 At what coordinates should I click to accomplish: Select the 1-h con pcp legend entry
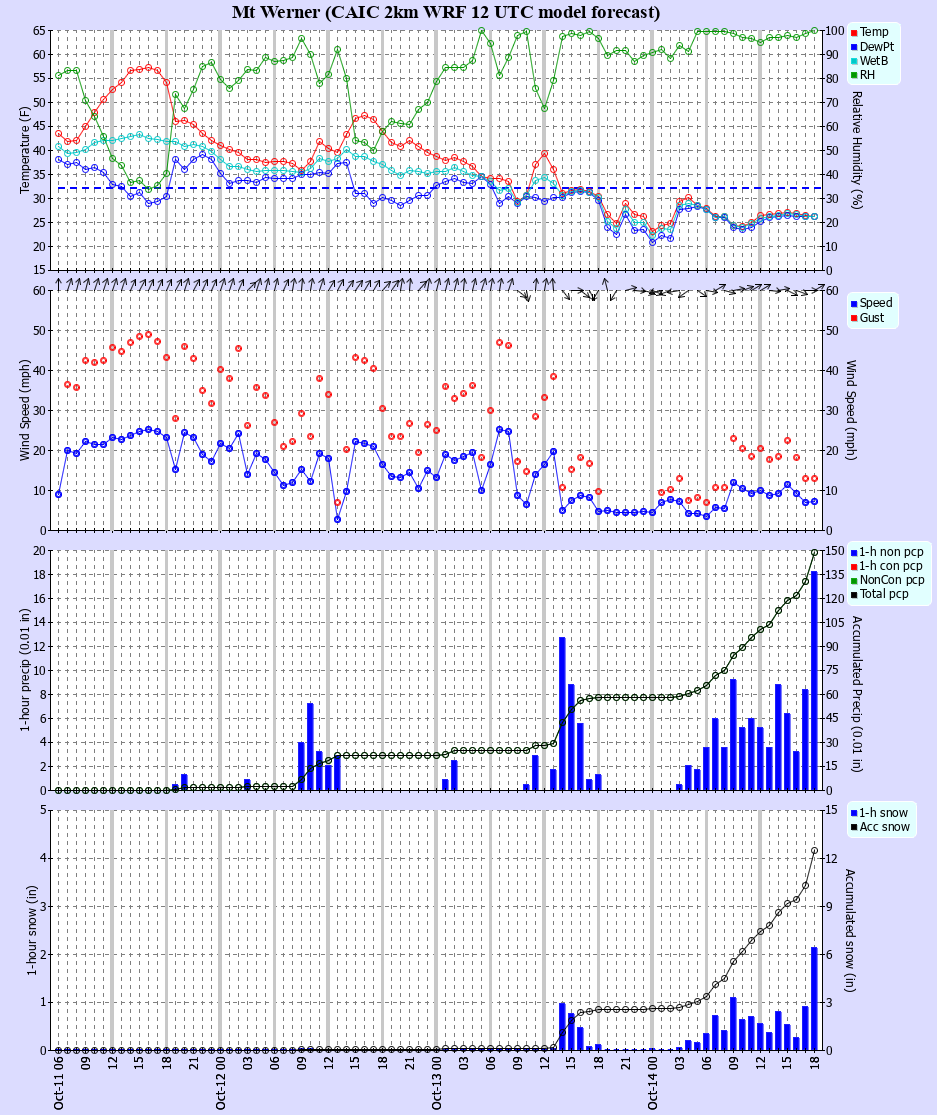887,566
